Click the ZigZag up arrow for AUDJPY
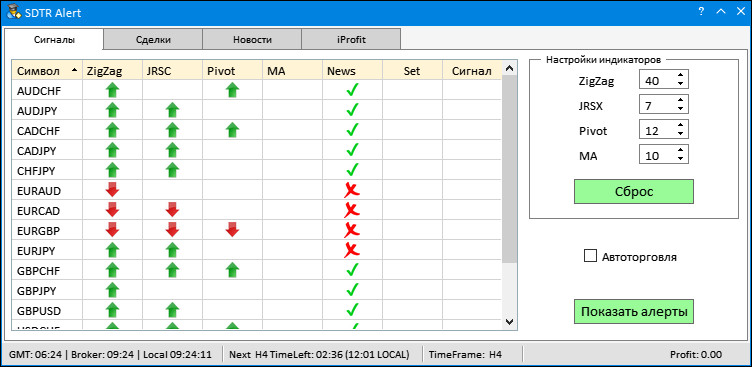Image resolution: width=752 pixels, height=367 pixels. click(112, 110)
